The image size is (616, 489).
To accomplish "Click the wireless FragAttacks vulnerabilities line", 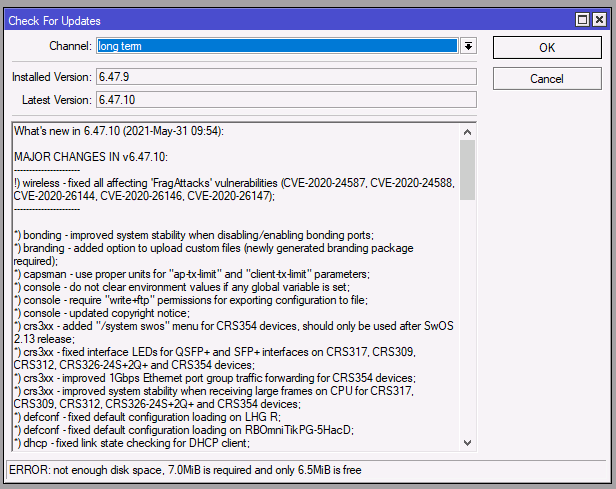I will click(x=234, y=189).
